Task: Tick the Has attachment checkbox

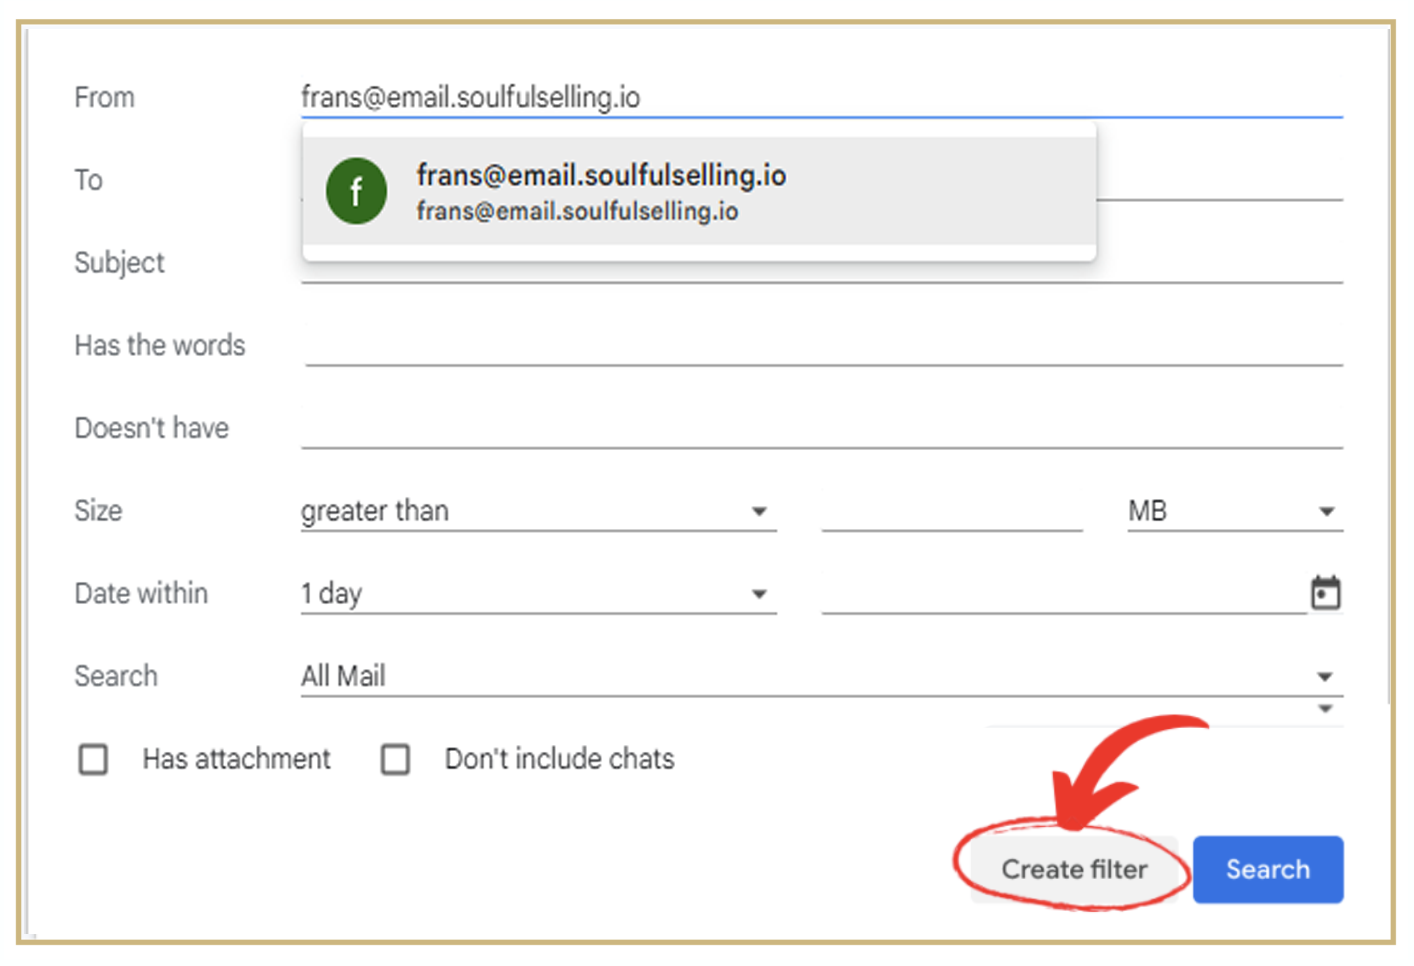Action: [93, 759]
